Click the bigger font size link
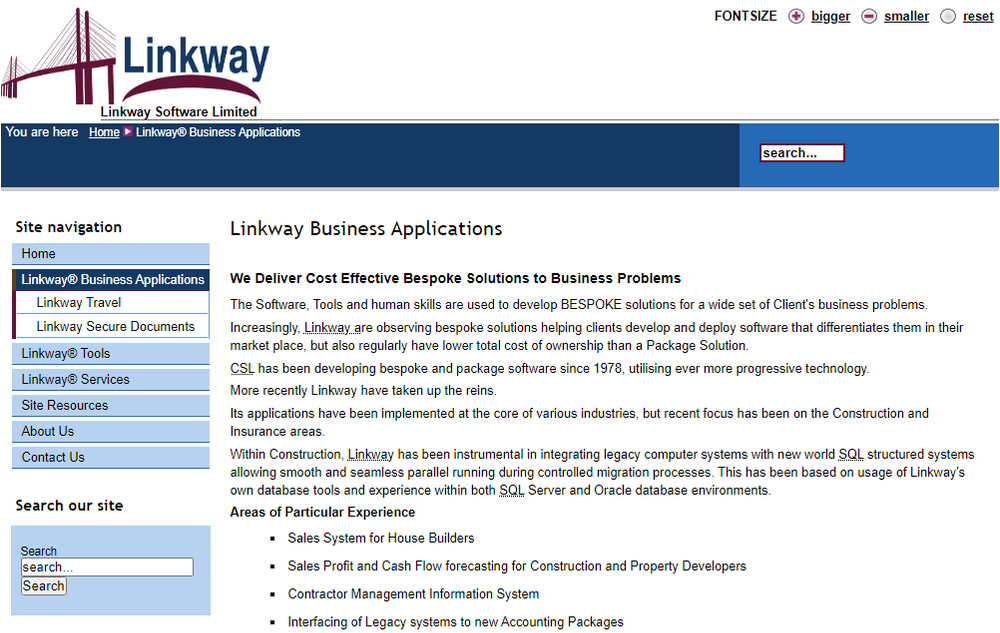 (830, 17)
